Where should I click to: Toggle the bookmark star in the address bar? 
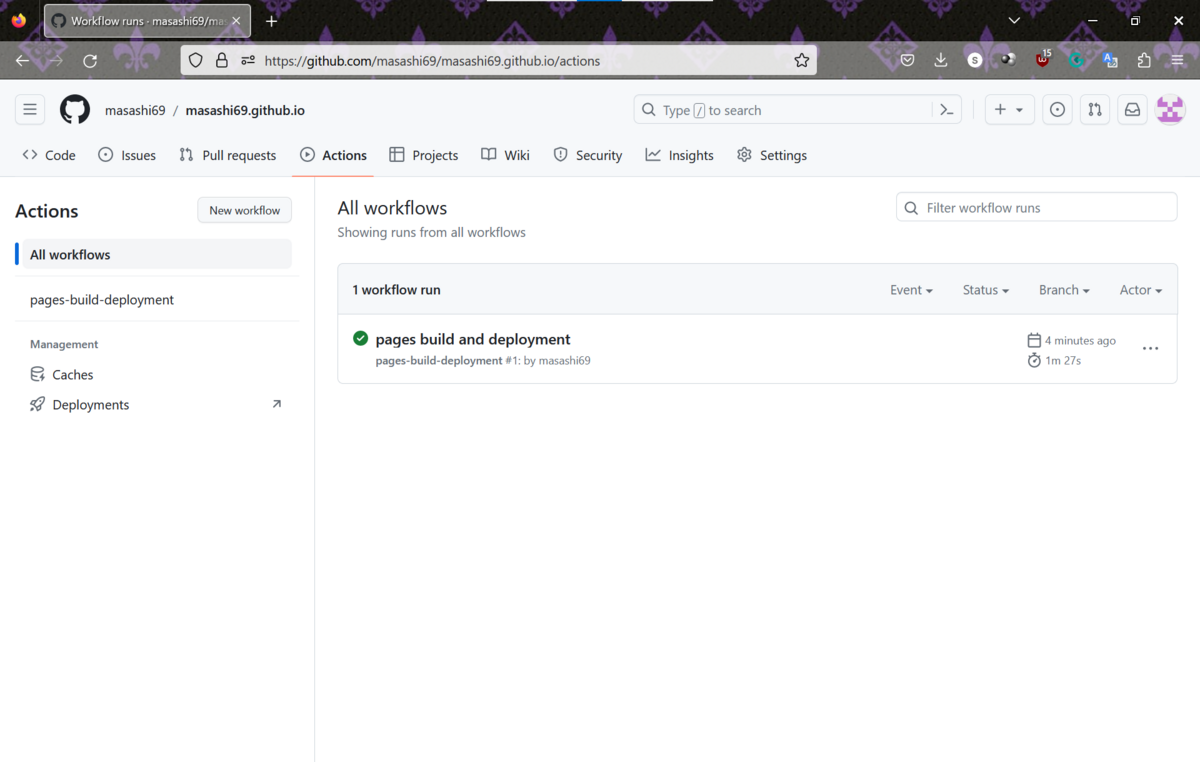[802, 60]
